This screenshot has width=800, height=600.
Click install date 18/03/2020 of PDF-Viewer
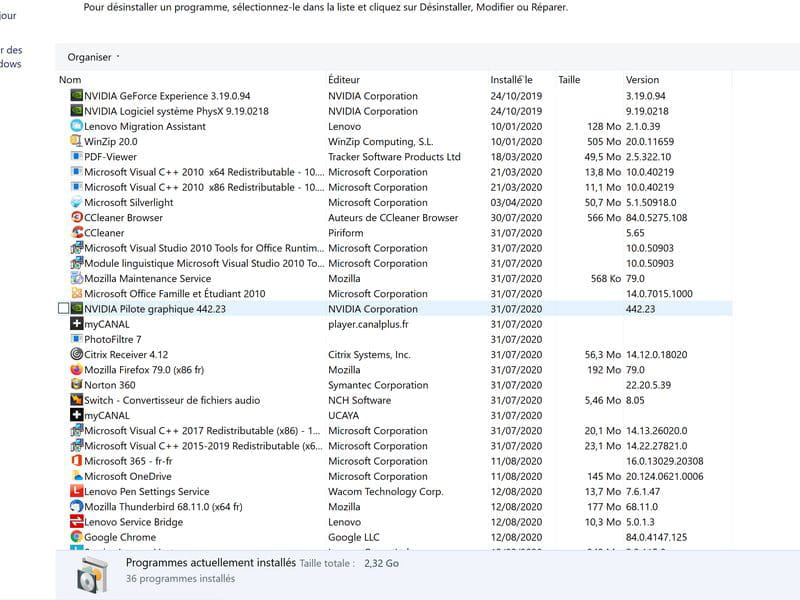[x=516, y=157]
